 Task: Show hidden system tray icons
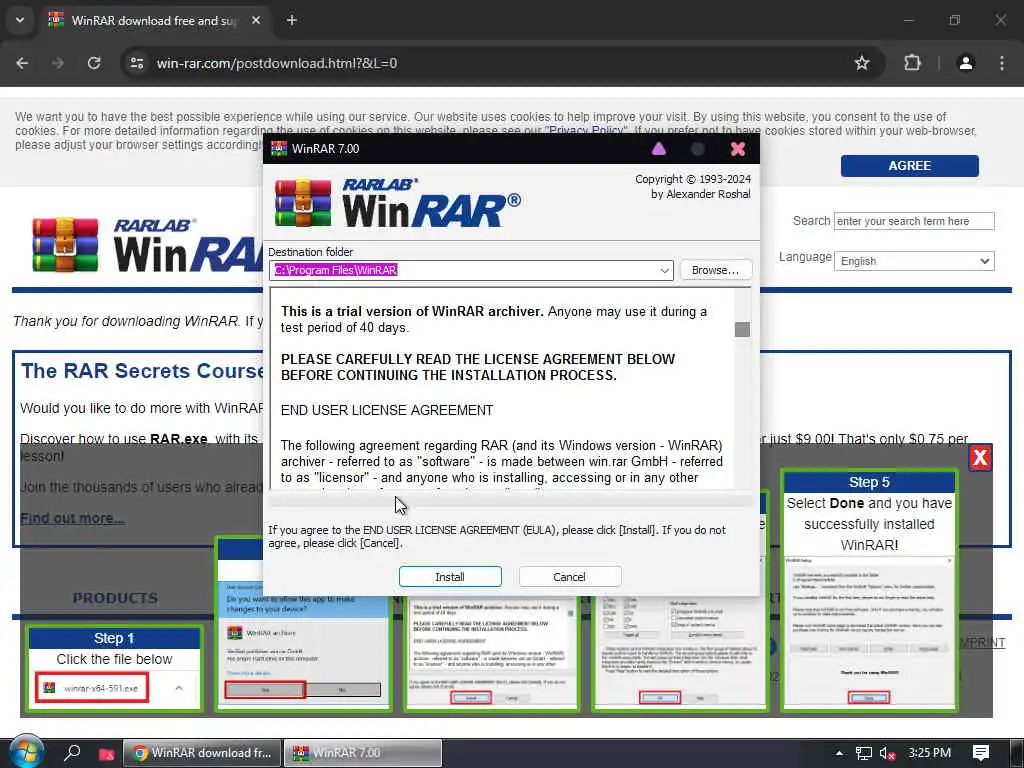(839, 753)
